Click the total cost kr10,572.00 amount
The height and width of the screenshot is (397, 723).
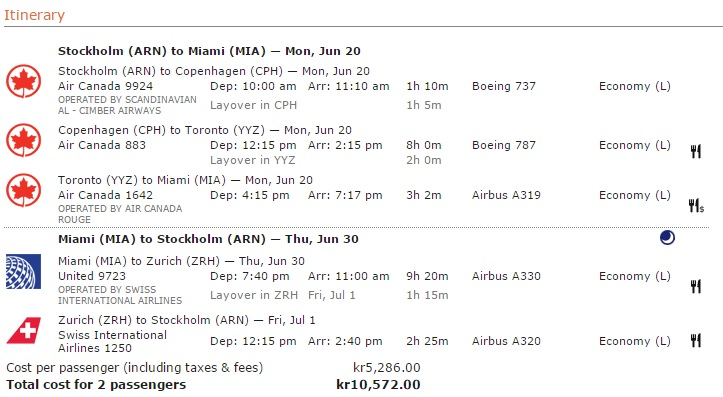pos(379,385)
